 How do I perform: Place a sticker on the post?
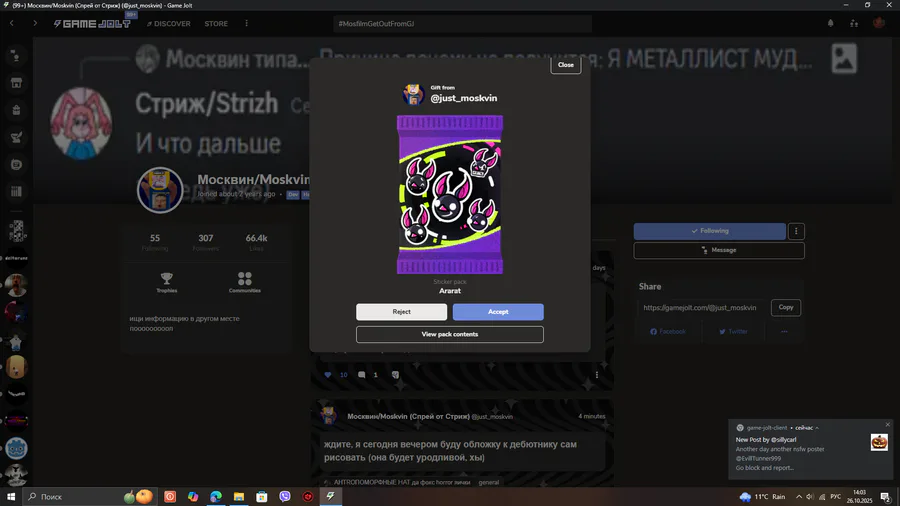tap(395, 375)
